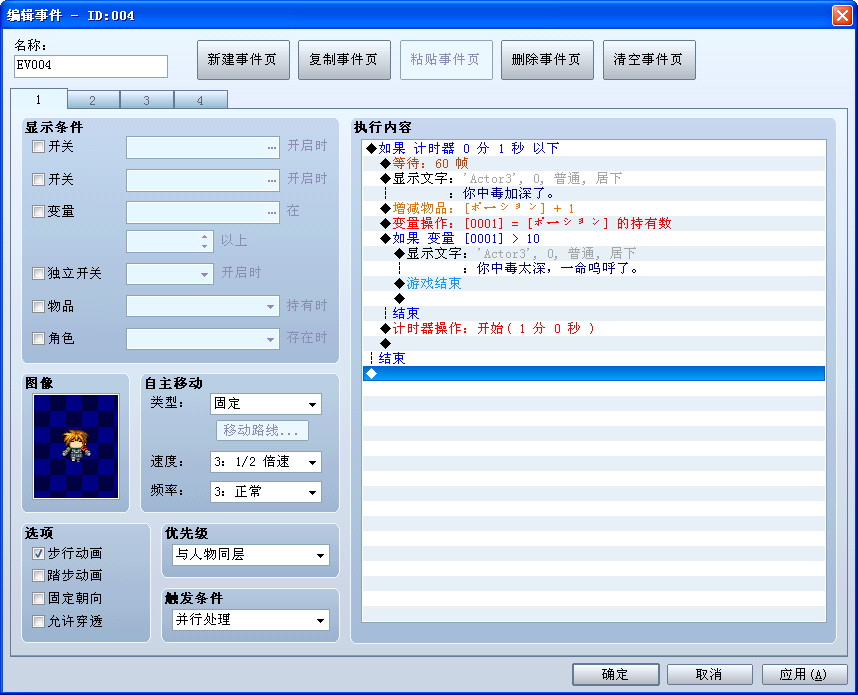Image resolution: width=858 pixels, height=695 pixels.
Task: Check the 物品 condition box
Action: tap(38, 306)
